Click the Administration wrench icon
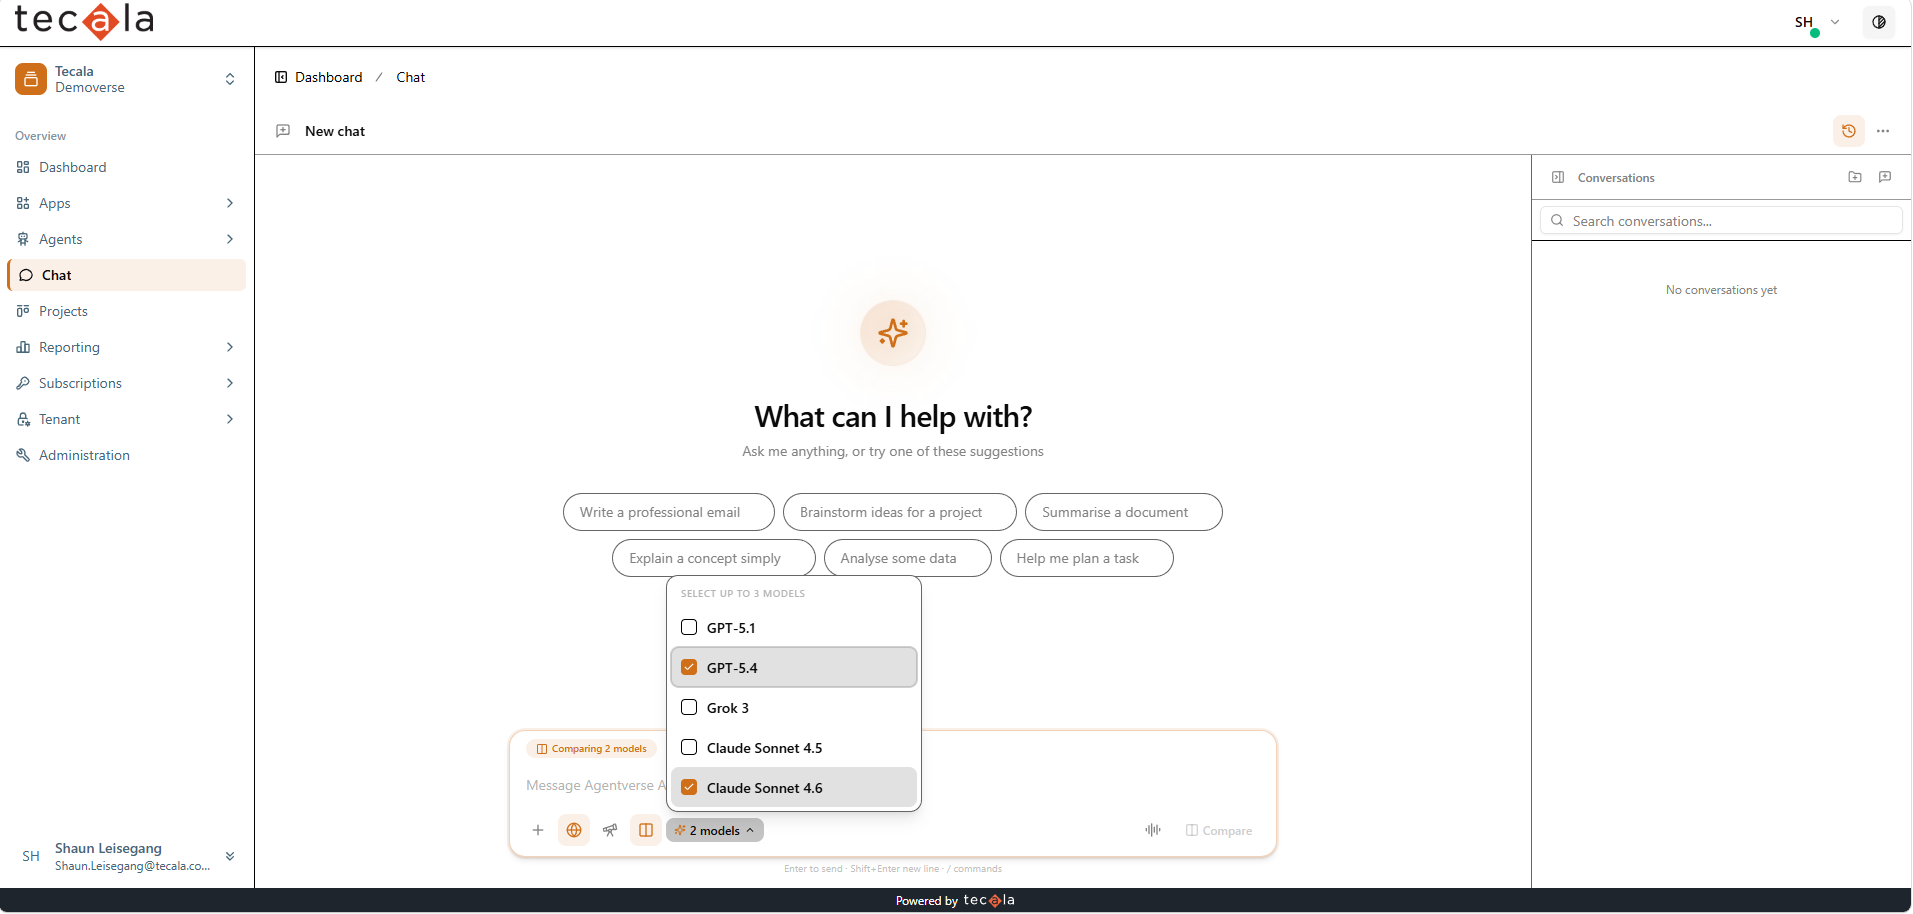The height and width of the screenshot is (914, 1913). tap(23, 455)
